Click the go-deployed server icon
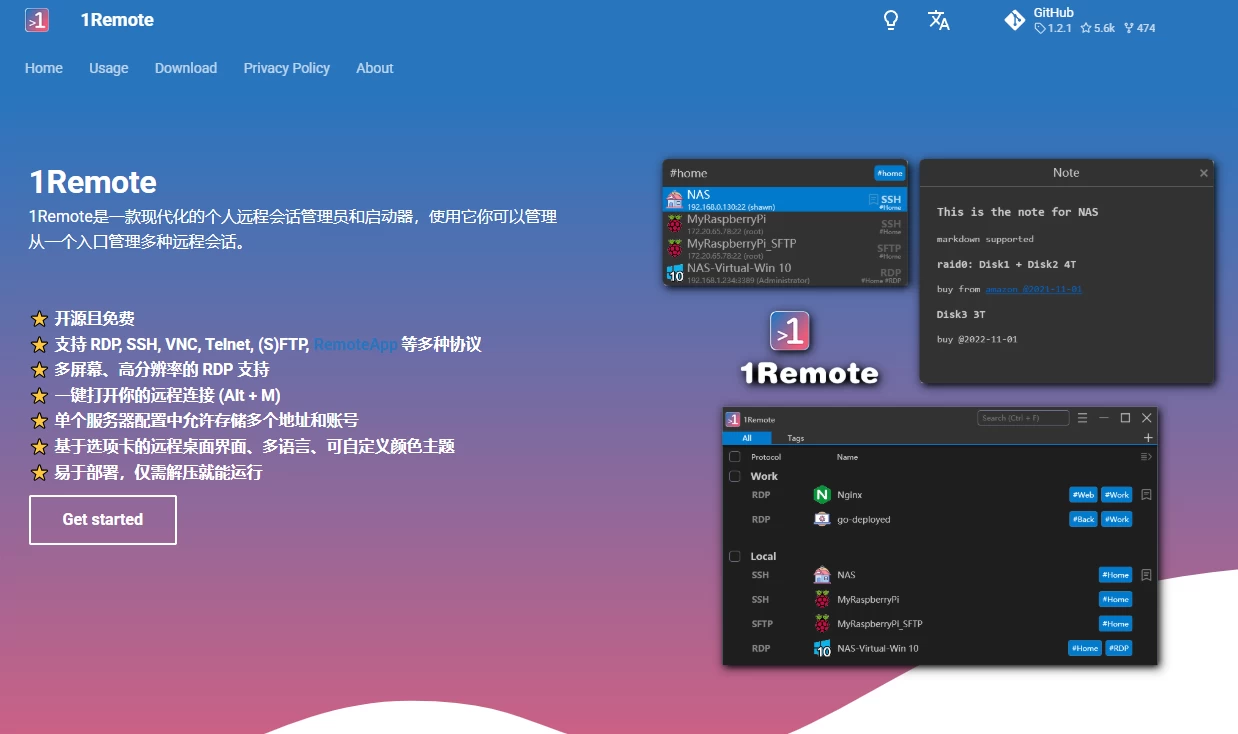Image resolution: width=1238 pixels, height=734 pixels. [x=822, y=519]
